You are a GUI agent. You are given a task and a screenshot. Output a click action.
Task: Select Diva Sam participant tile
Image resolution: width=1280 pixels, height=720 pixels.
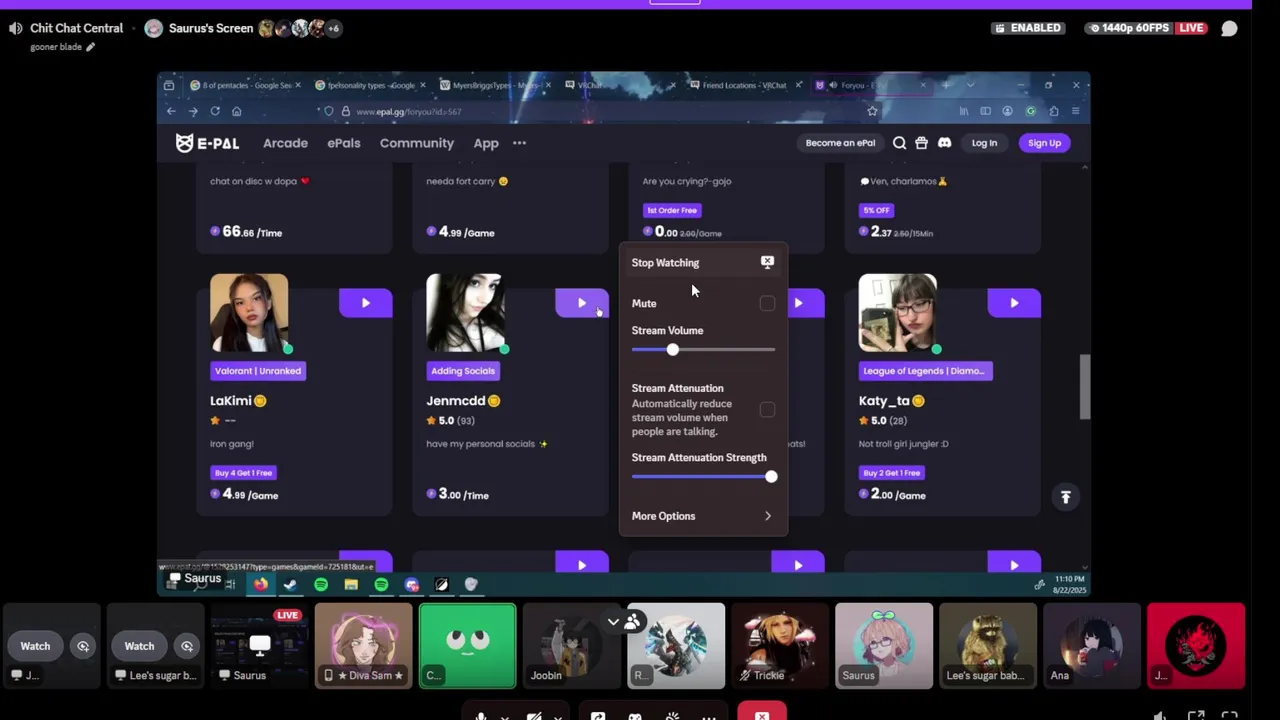tap(364, 646)
